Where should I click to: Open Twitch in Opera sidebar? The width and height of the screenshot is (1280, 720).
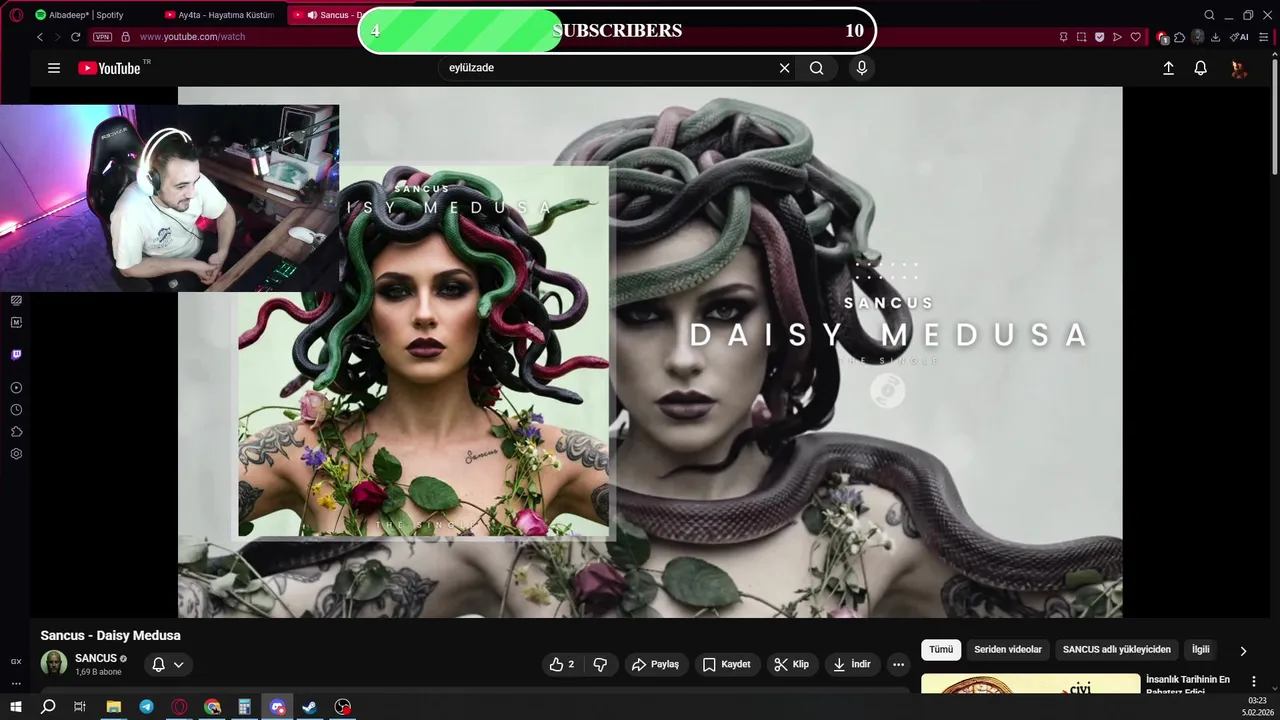tap(16, 355)
